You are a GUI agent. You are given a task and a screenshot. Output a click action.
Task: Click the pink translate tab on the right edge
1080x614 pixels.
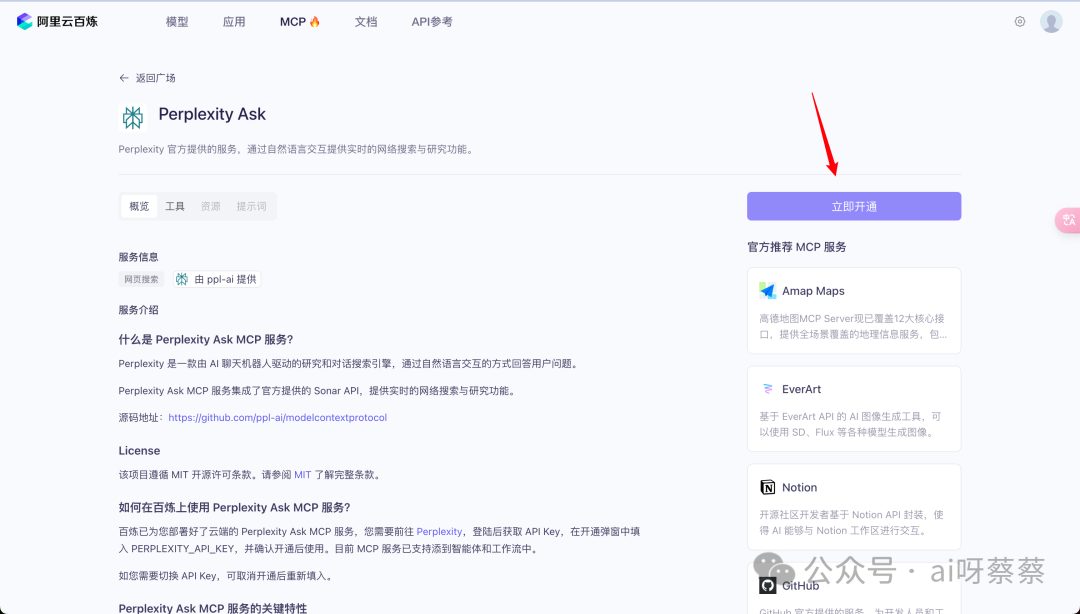click(1070, 220)
